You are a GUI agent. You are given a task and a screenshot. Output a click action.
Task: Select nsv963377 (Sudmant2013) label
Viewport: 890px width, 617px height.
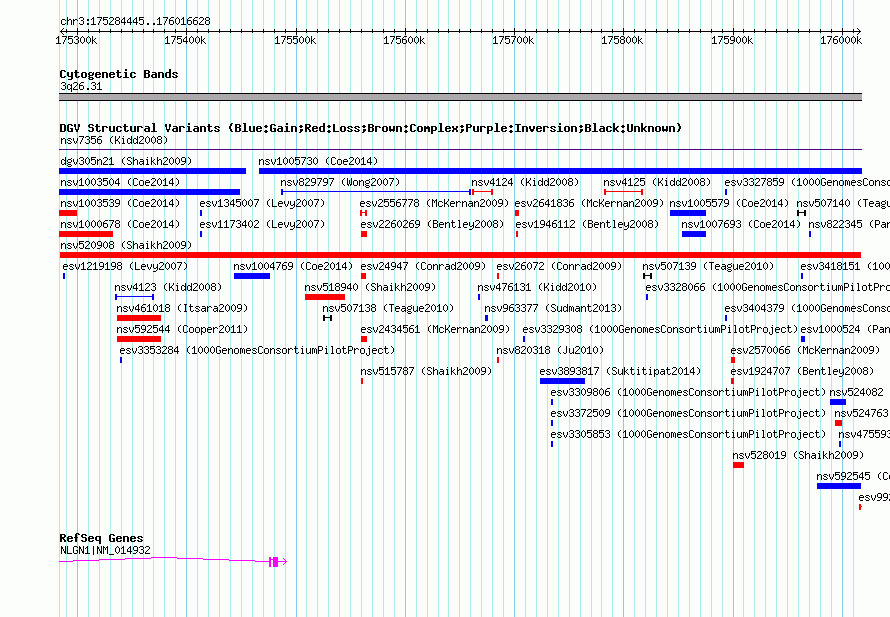click(x=553, y=308)
